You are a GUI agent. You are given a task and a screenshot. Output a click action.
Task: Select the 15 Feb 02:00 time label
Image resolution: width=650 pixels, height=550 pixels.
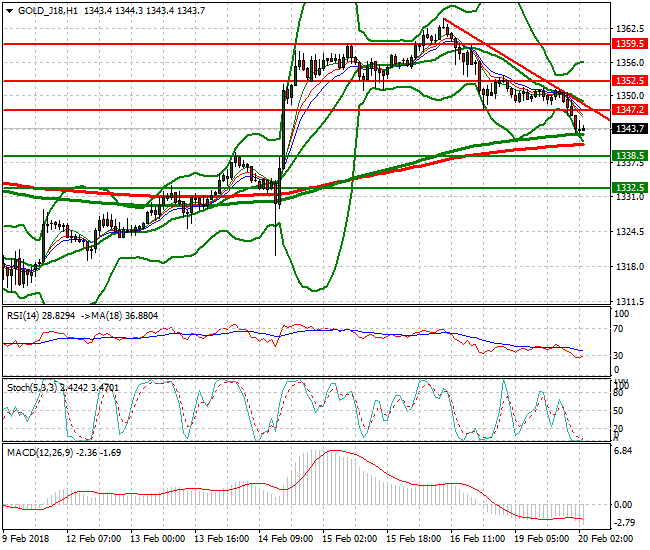point(349,539)
